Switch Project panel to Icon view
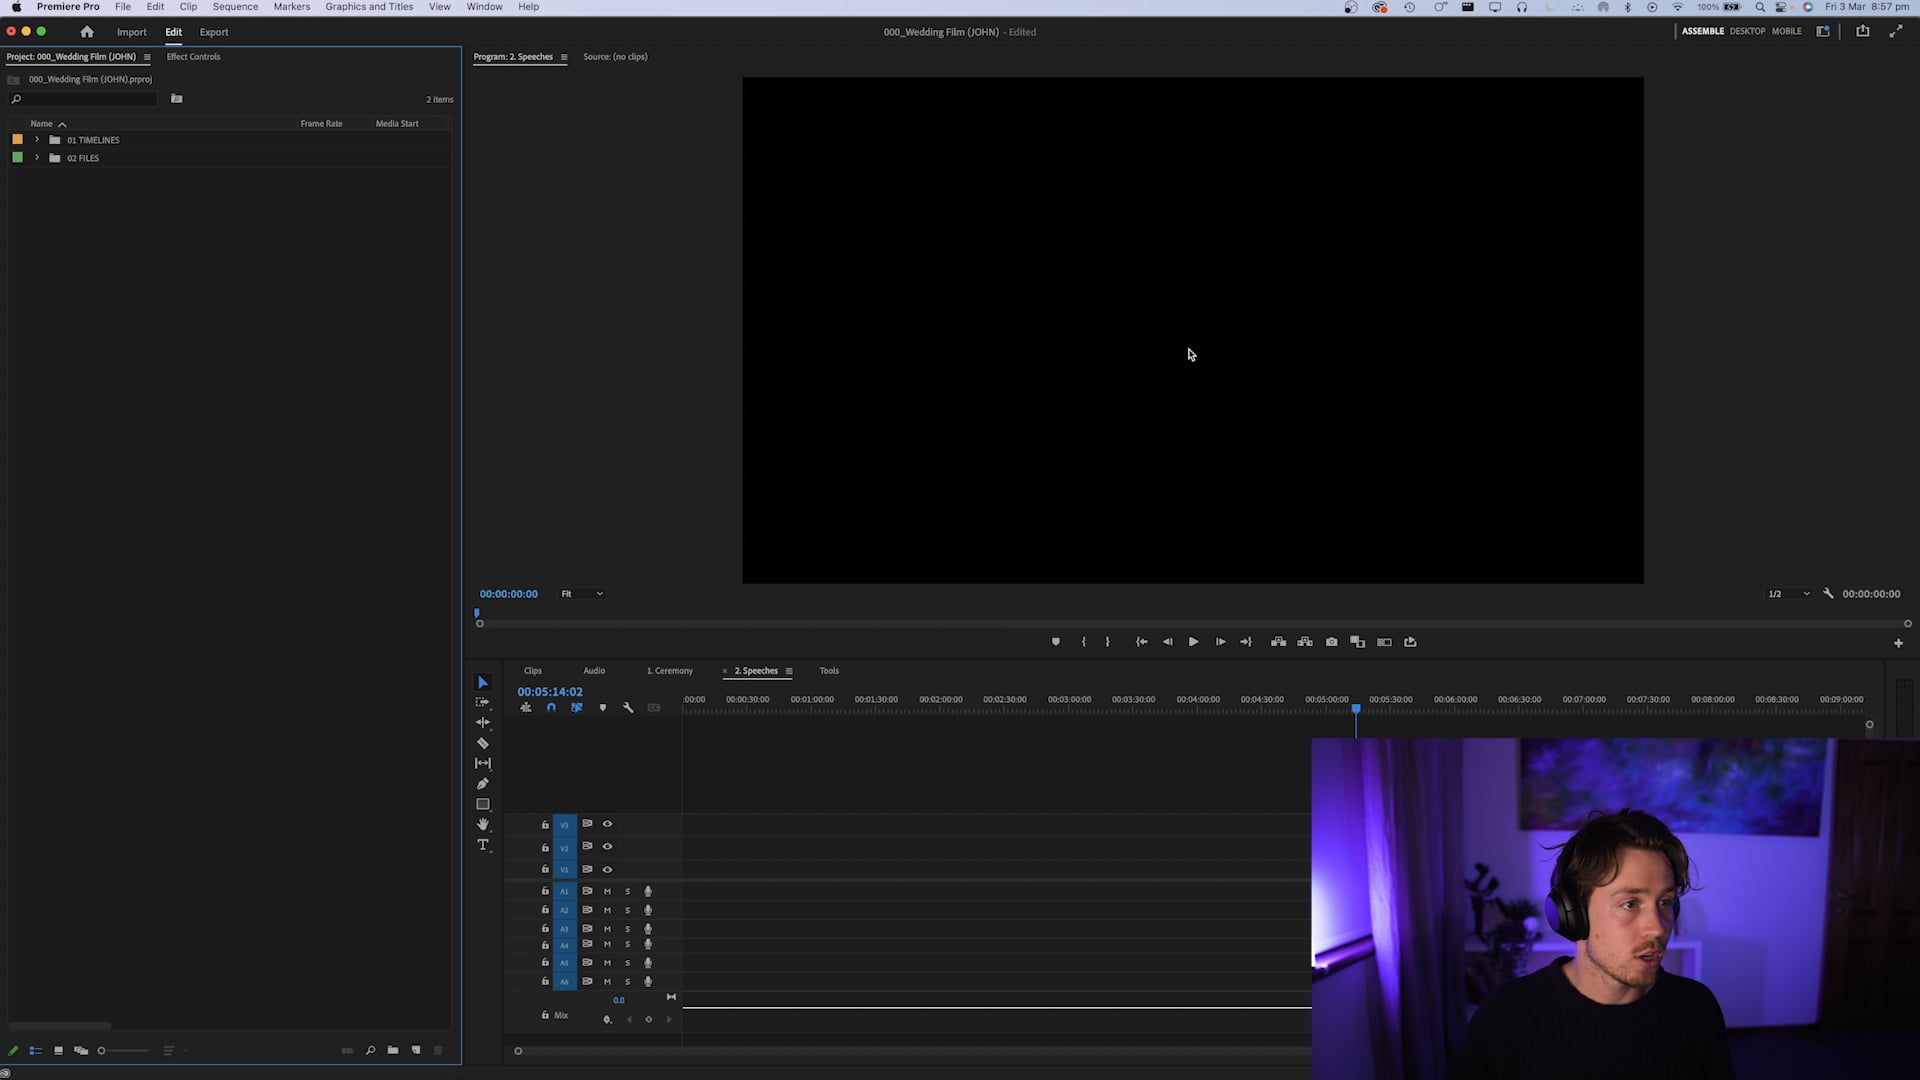The image size is (1920, 1080). point(58,1050)
